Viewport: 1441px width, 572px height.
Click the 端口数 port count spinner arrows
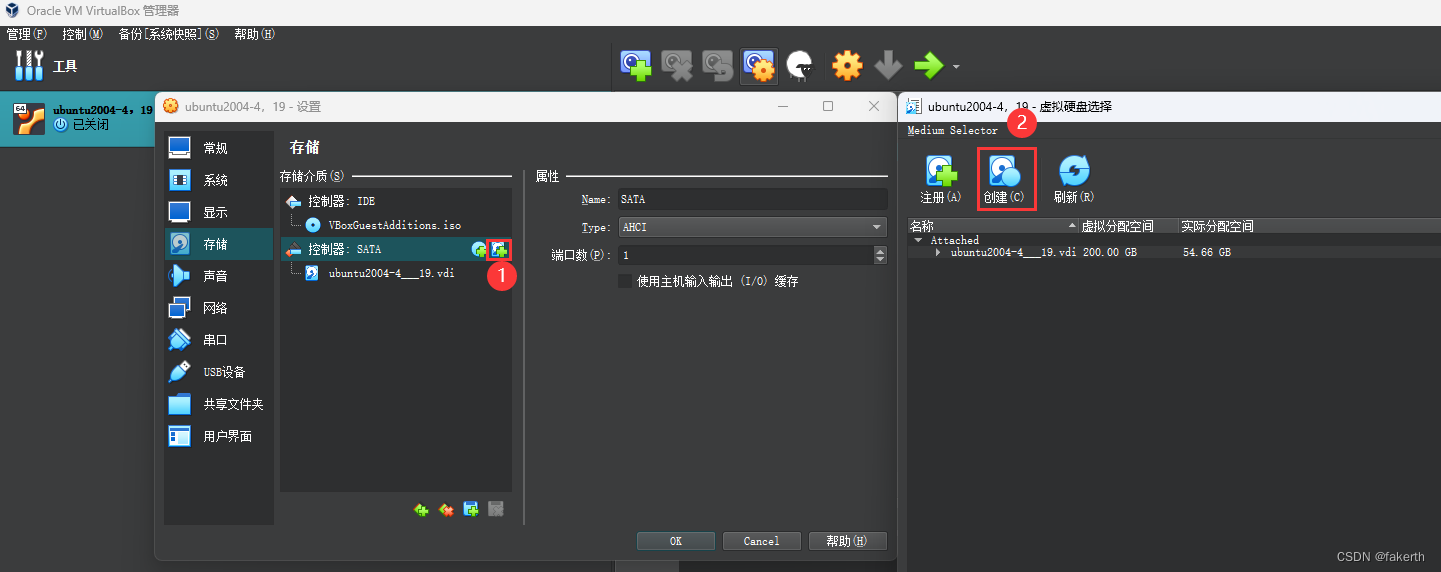click(880, 255)
